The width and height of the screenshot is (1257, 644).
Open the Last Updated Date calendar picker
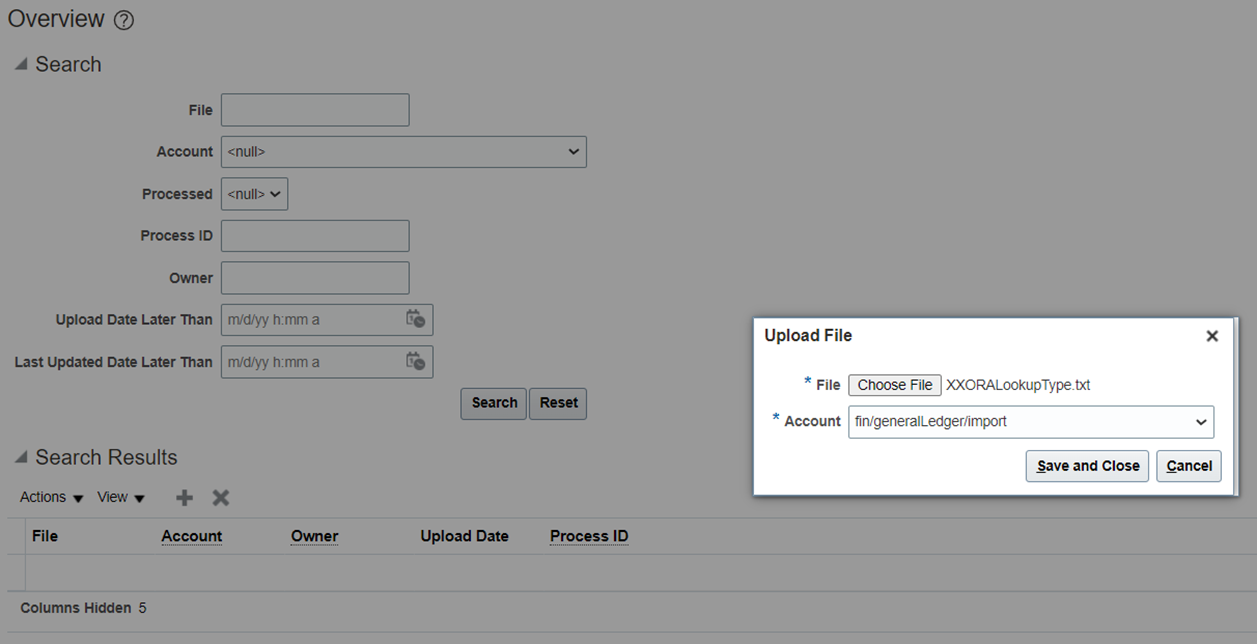417,361
